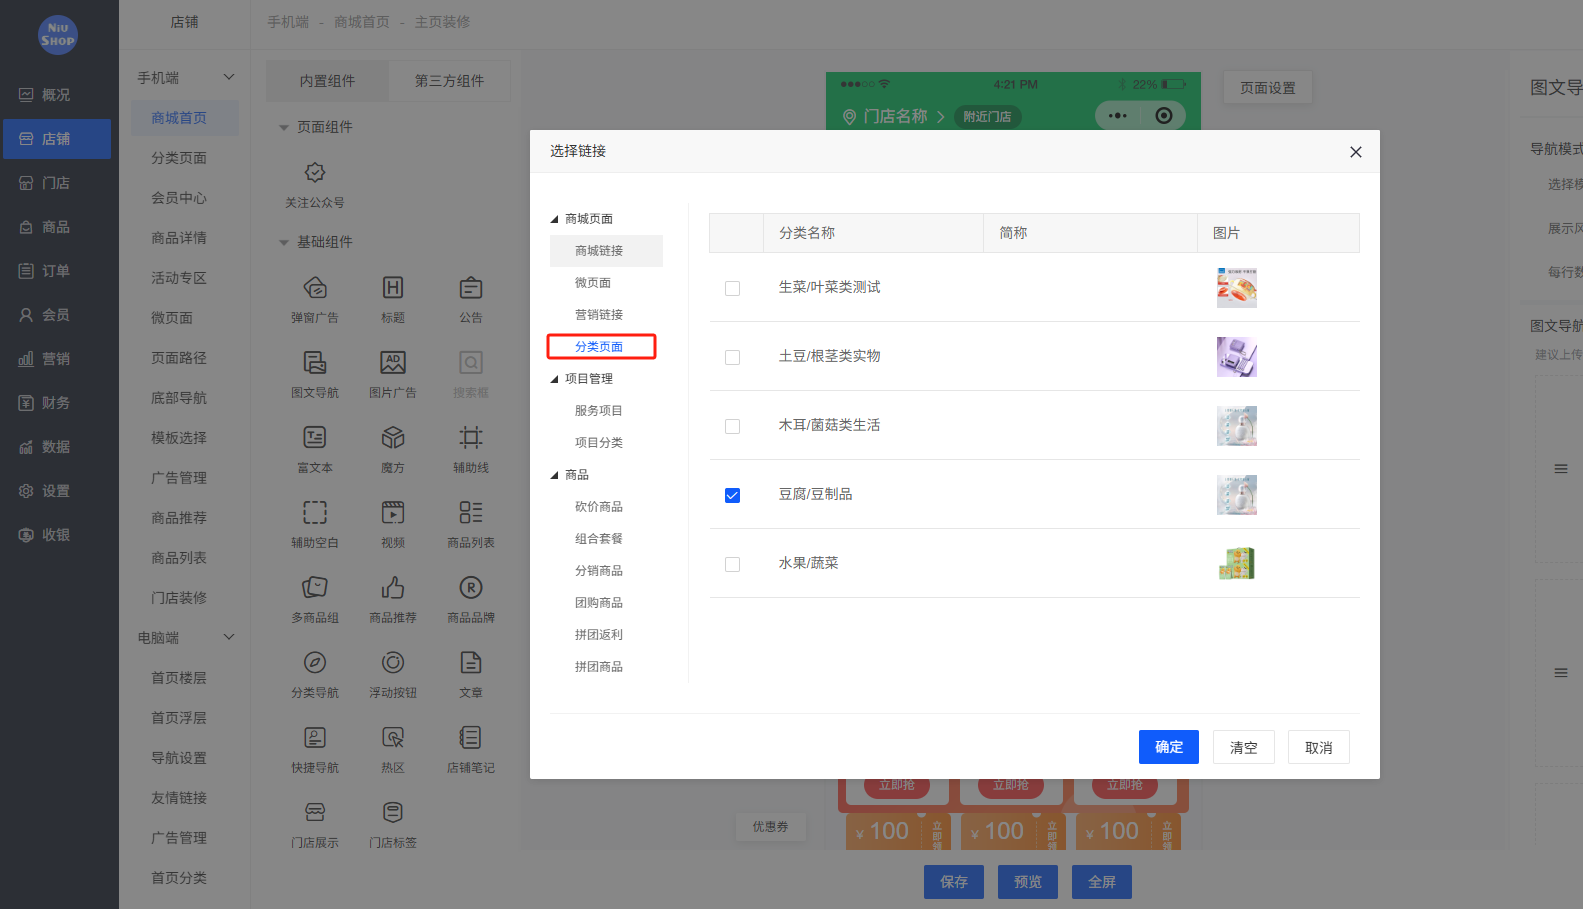Select the 商品推荐 thumbs-up component icon
The image size is (1583, 909).
click(393, 587)
